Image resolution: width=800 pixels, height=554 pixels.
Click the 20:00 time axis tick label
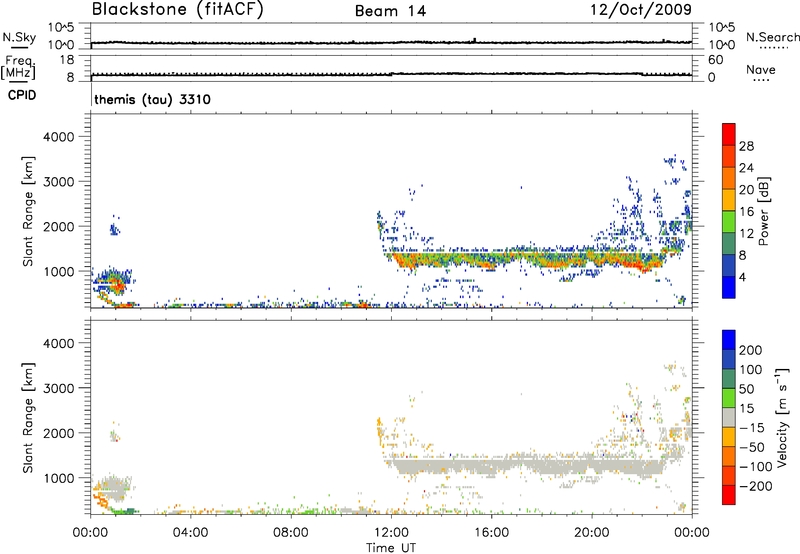click(x=591, y=533)
